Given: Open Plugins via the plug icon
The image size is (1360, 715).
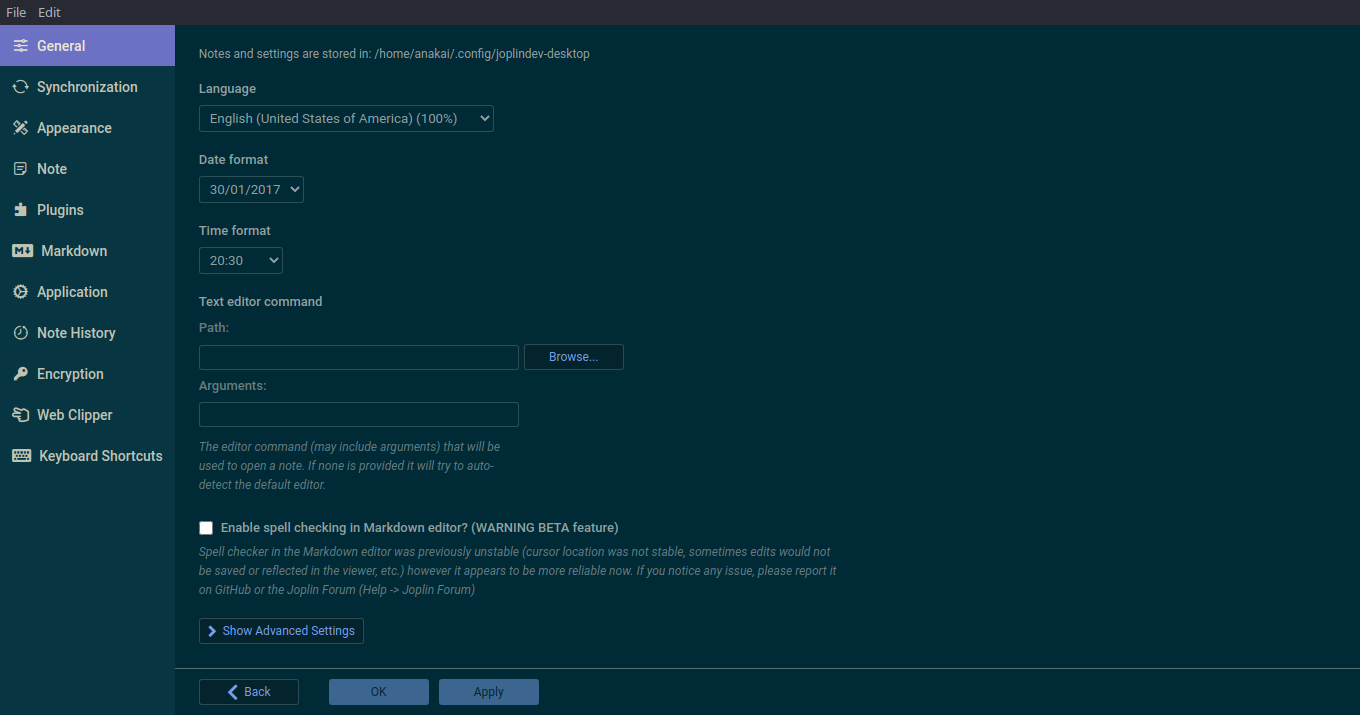Looking at the screenshot, I should pos(21,209).
